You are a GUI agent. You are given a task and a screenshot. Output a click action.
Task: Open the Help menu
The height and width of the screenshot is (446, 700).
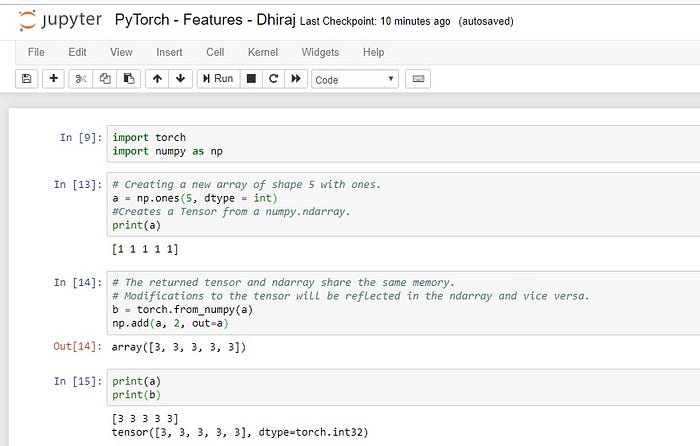374,52
